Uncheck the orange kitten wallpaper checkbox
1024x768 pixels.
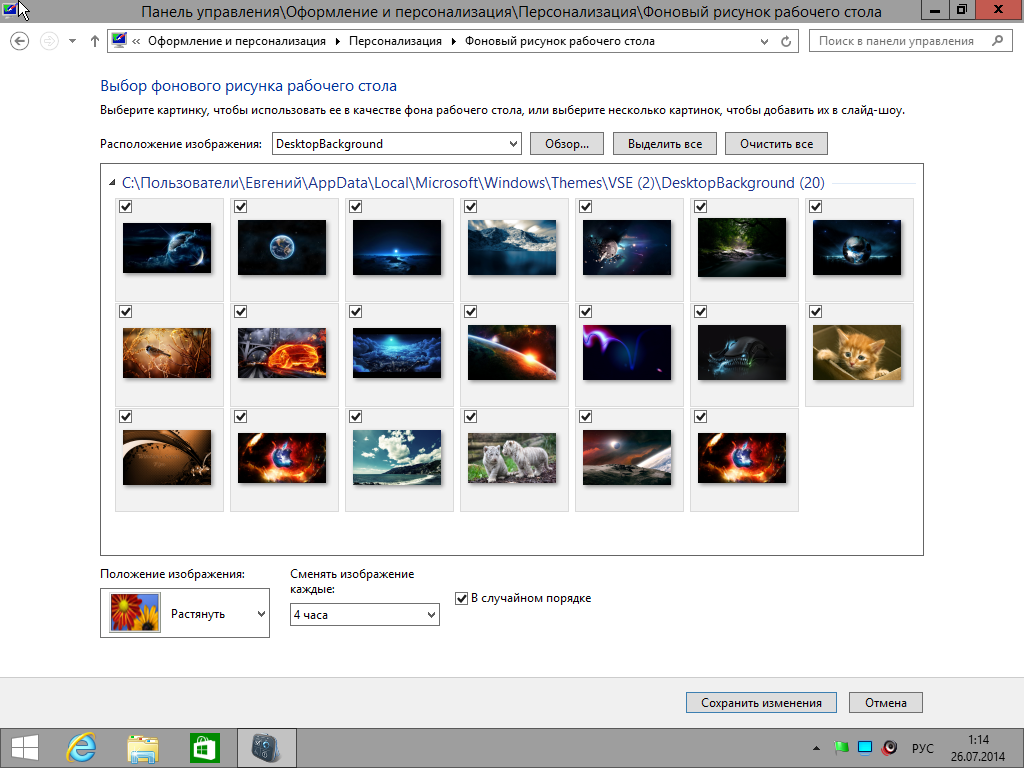[x=815, y=312]
